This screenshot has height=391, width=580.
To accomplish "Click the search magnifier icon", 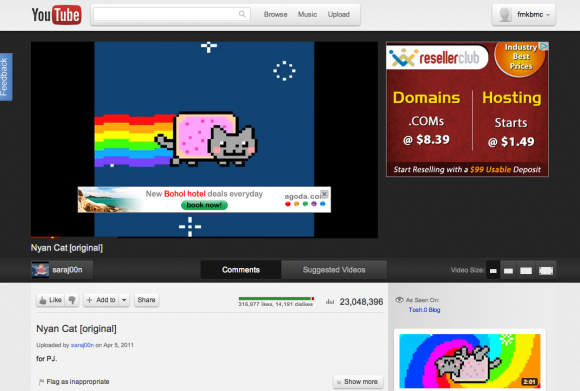I will tap(242, 14).
